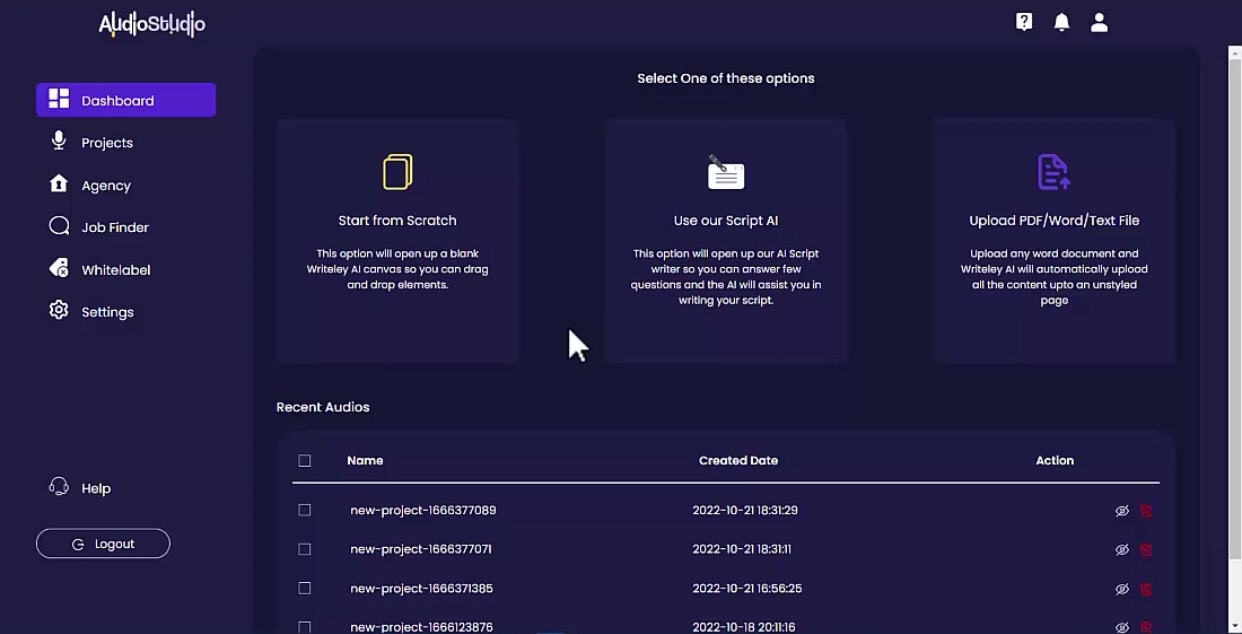Open new-project-1666377071 by its name
The image size is (1242, 634).
[x=421, y=549]
